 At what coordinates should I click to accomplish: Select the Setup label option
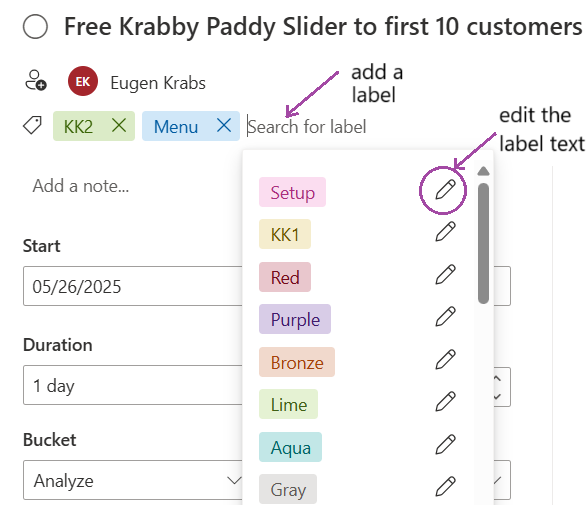(x=292, y=192)
